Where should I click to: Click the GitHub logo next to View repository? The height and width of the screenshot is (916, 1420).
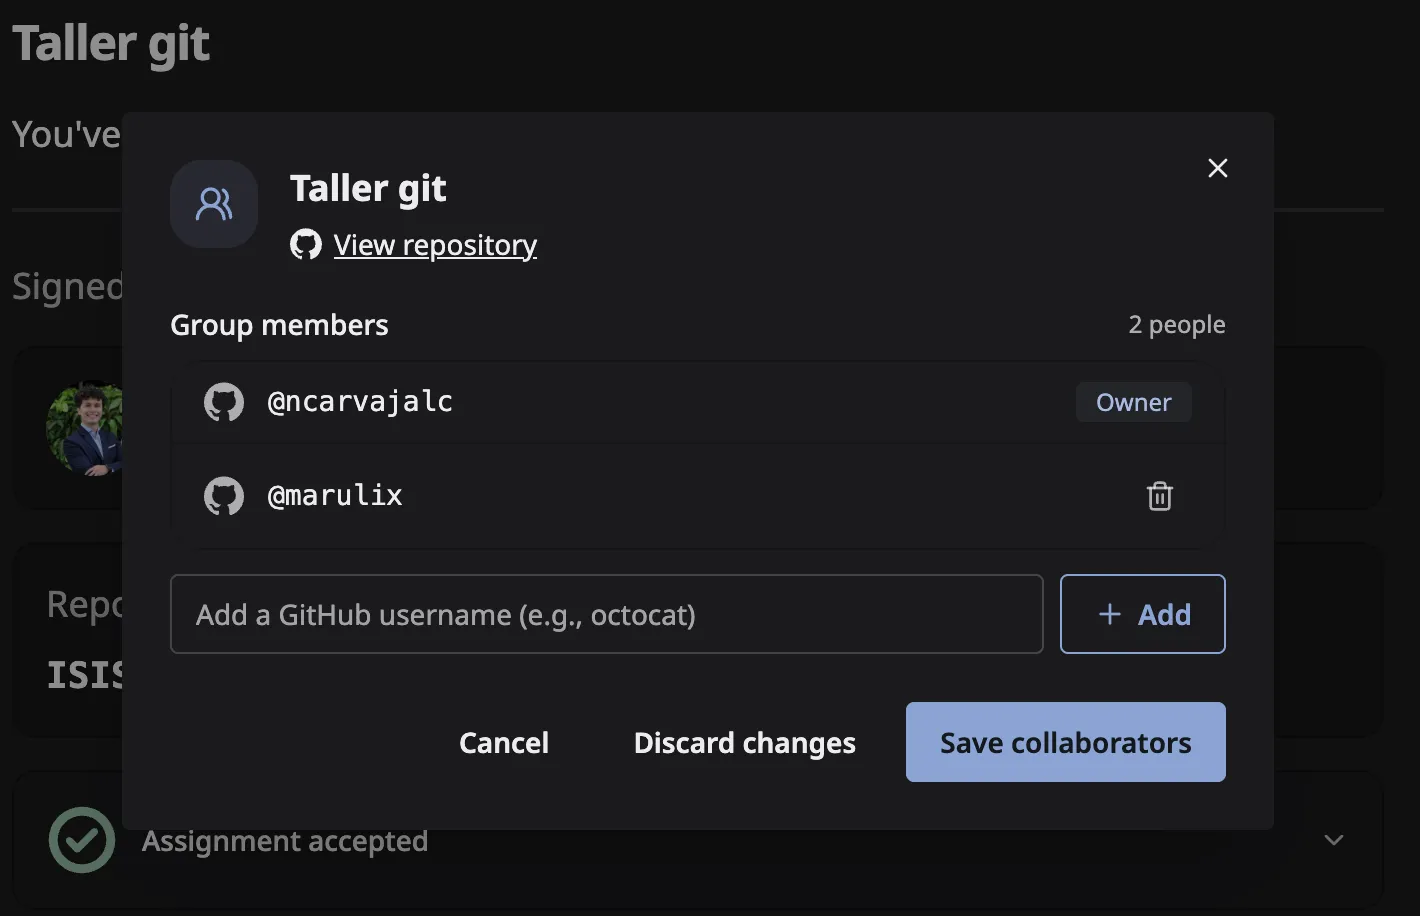[306, 244]
